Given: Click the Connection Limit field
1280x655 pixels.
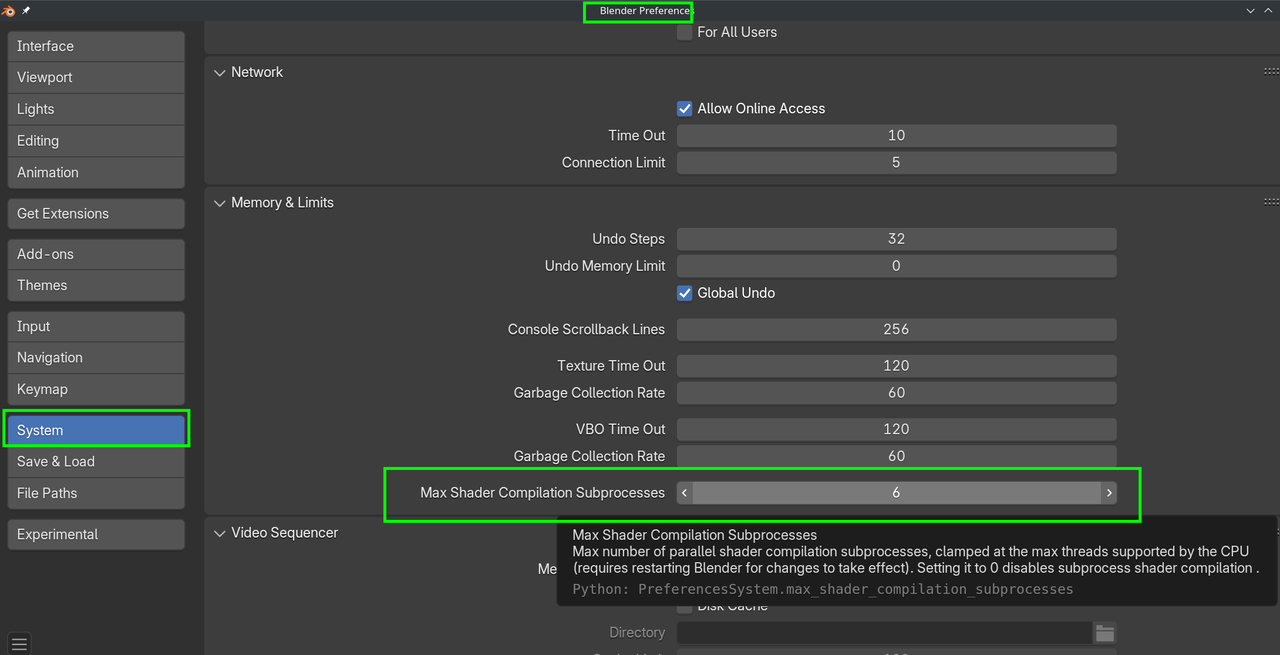Looking at the screenshot, I should [896, 162].
